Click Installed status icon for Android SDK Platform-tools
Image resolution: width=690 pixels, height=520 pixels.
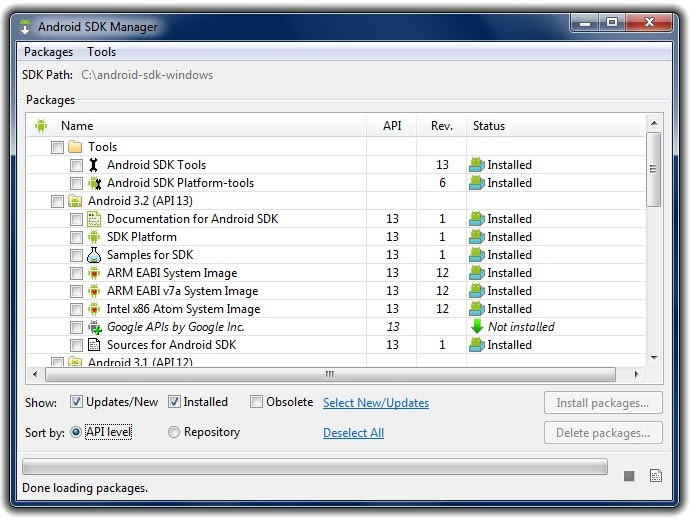477,183
